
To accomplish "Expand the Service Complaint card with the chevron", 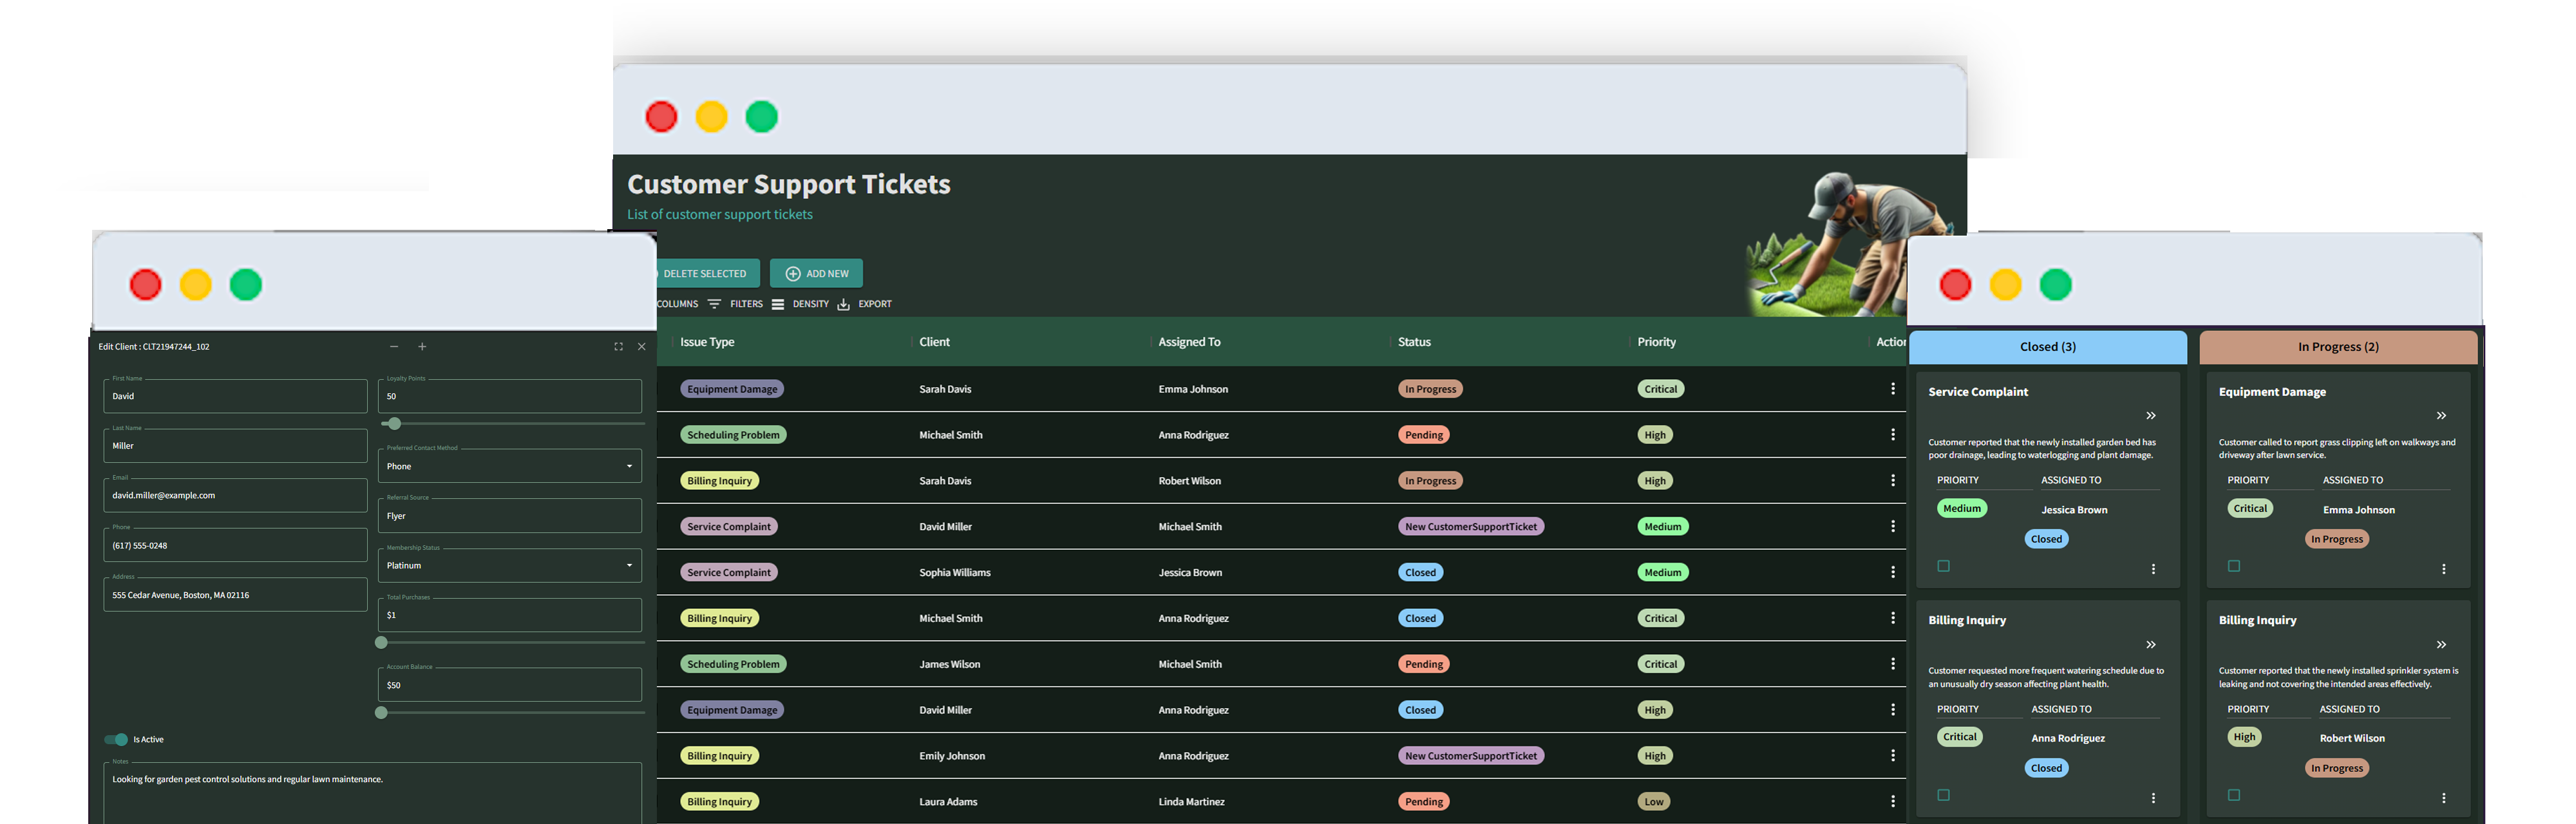I will point(2151,415).
